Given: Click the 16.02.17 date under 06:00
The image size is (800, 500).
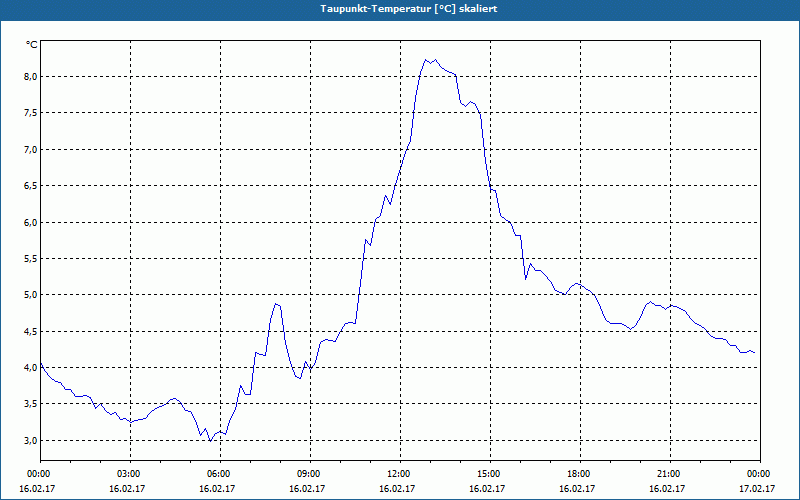Looking at the screenshot, I should (x=217, y=488).
